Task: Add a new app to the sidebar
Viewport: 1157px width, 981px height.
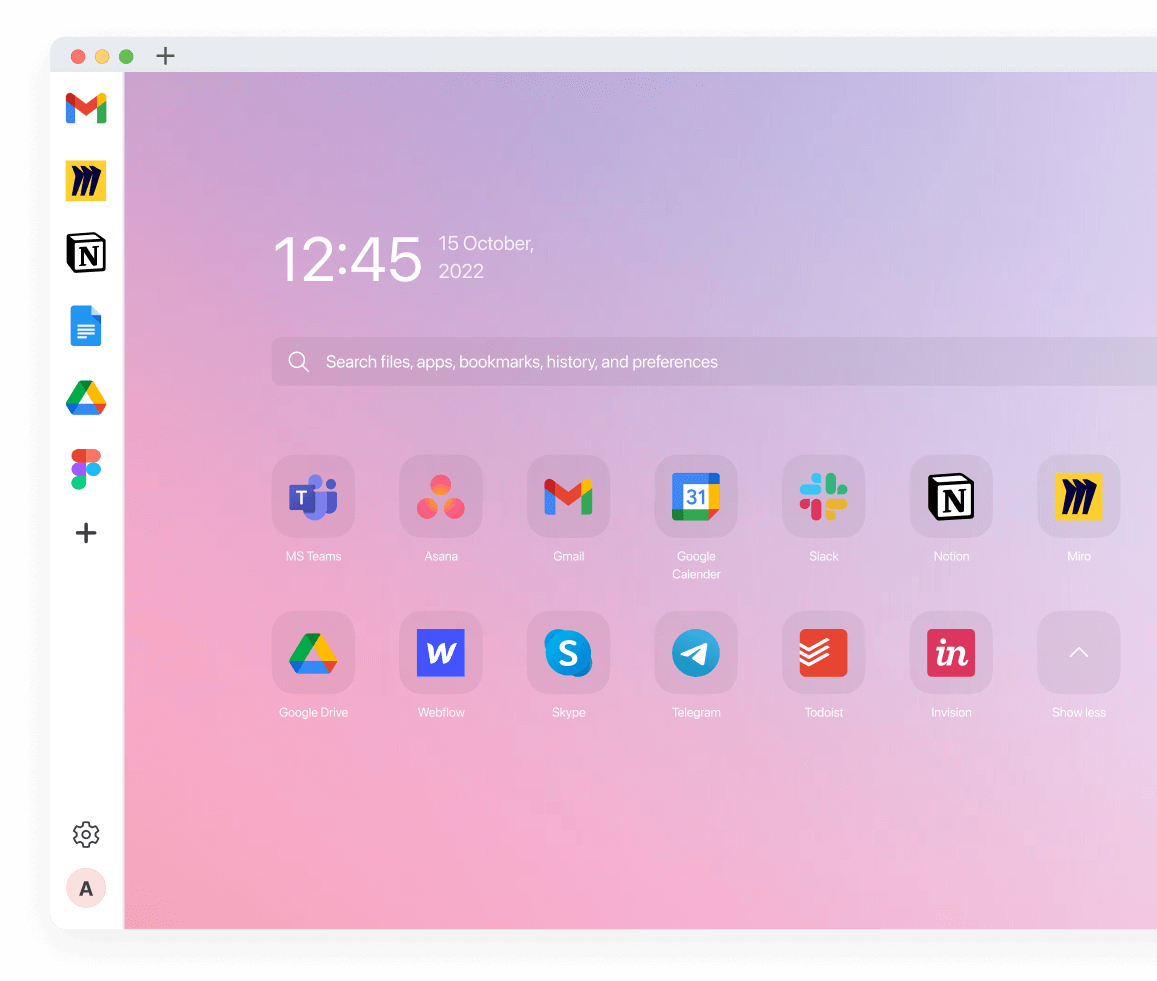Action: [86, 533]
